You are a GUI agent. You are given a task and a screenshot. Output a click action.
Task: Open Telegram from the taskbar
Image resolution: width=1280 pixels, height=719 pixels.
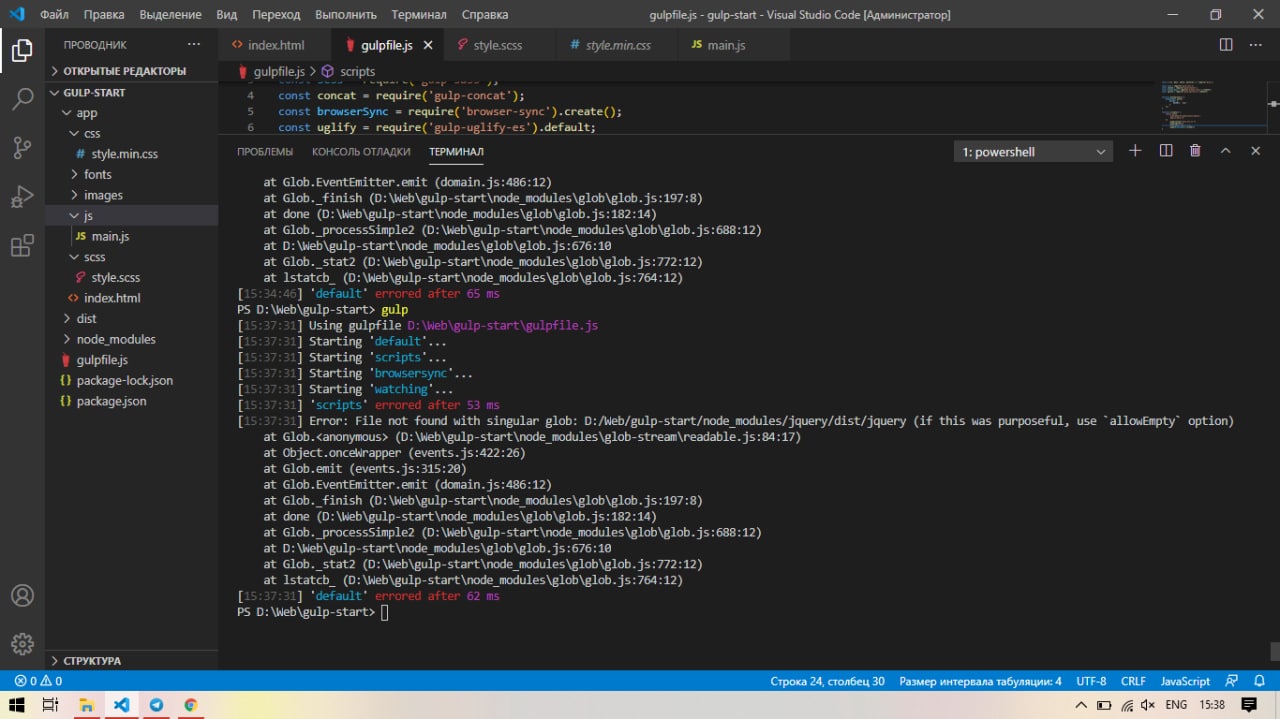click(156, 705)
